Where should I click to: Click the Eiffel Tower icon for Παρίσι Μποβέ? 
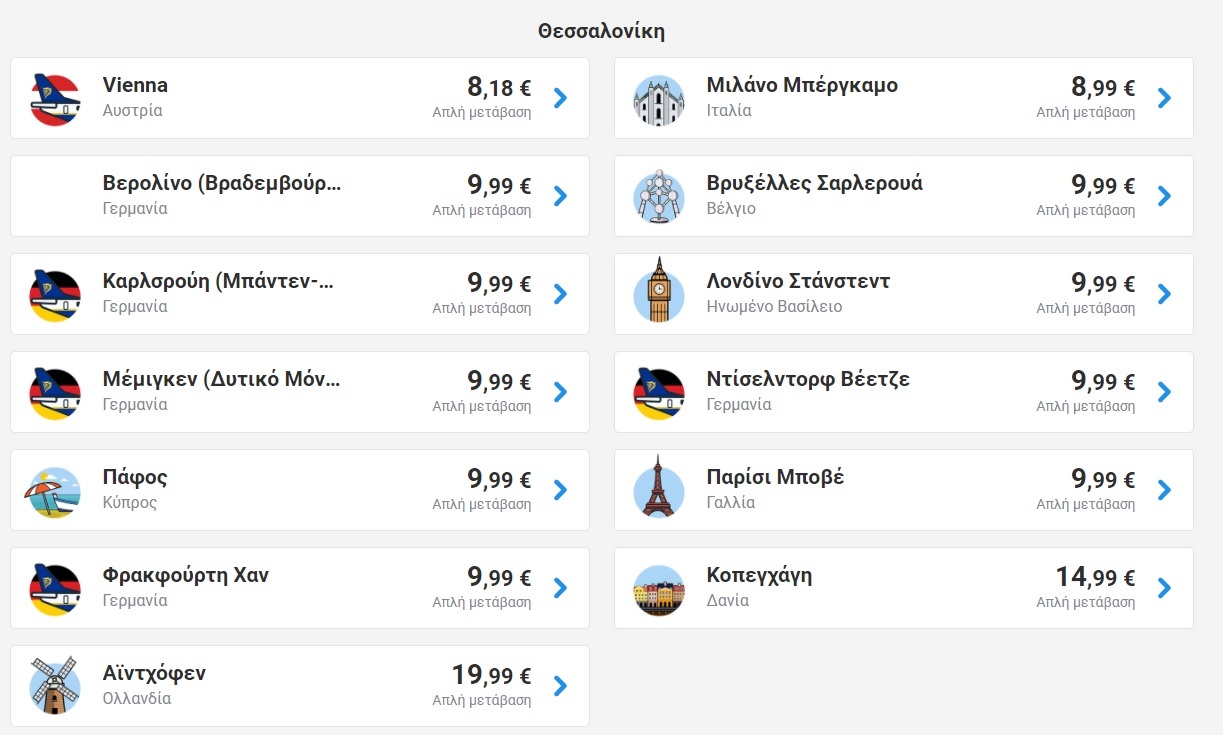[659, 486]
